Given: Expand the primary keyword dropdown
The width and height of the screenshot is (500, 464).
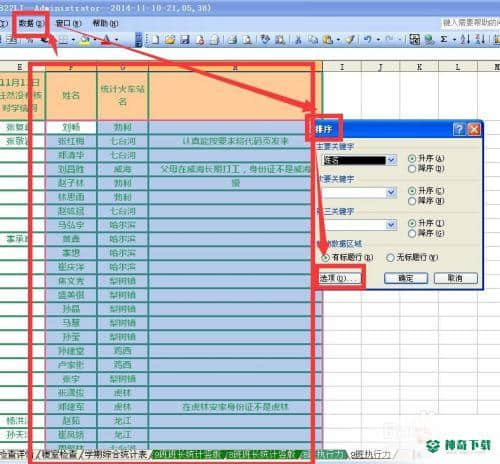Looking at the screenshot, I should pos(392,160).
